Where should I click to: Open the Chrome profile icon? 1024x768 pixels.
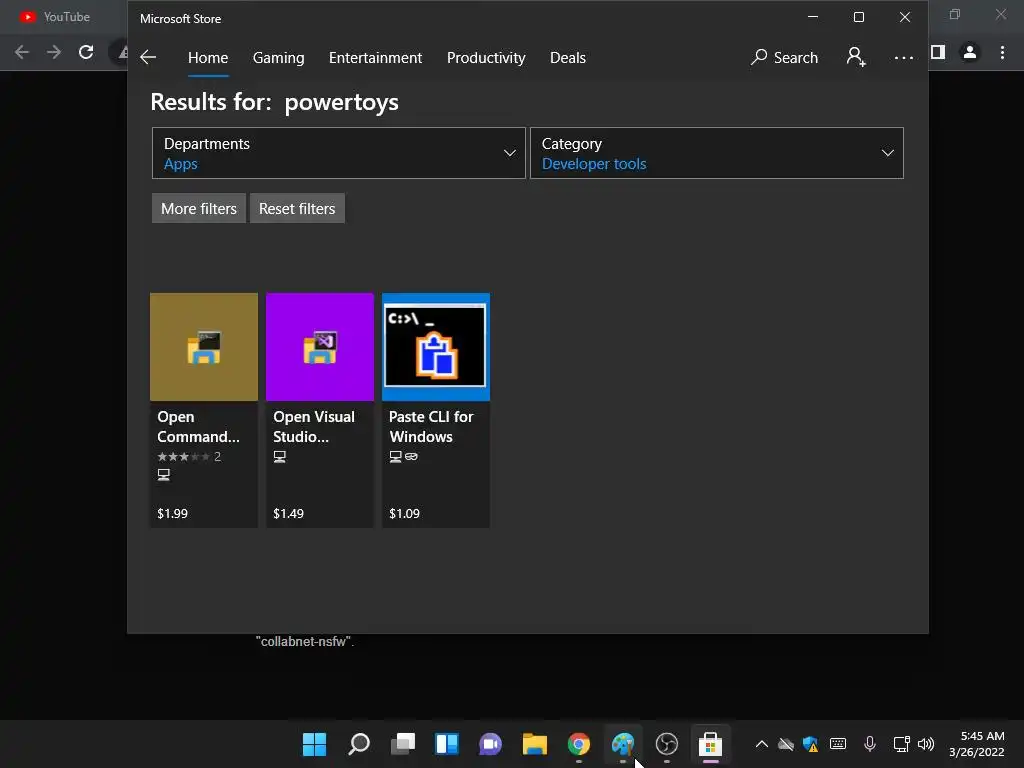point(970,52)
